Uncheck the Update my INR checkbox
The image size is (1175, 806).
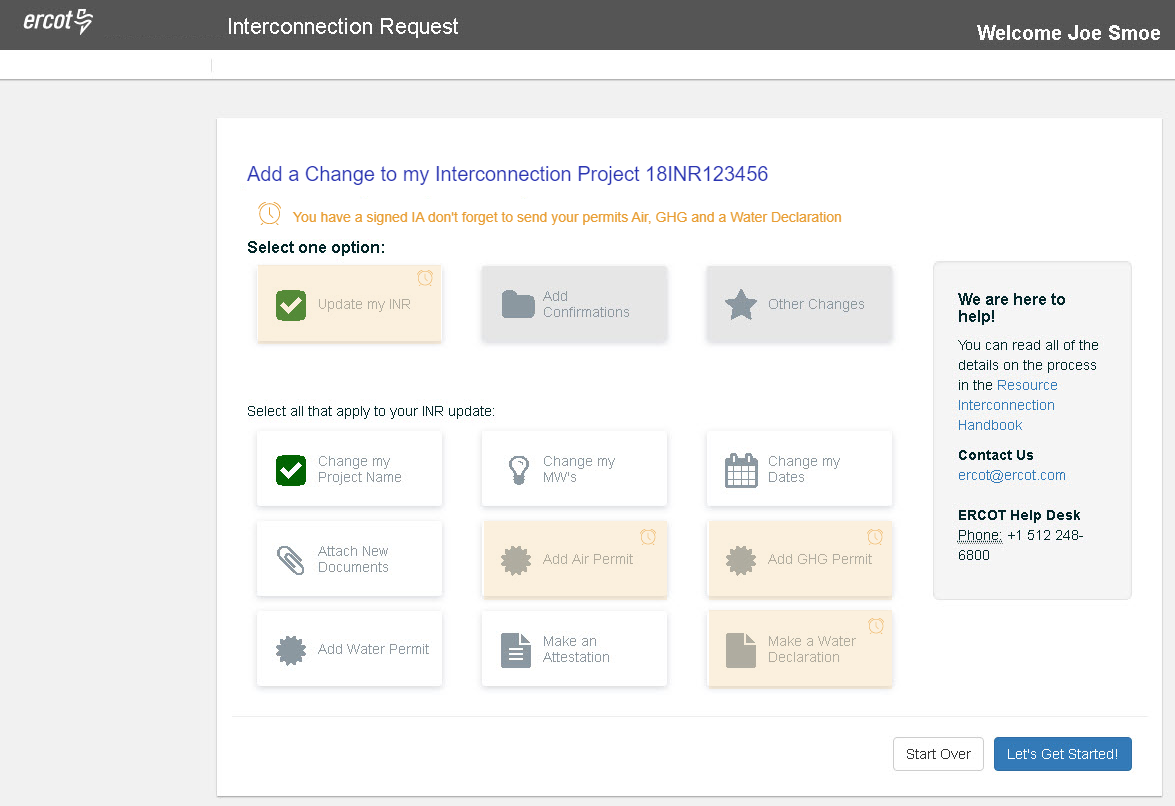click(291, 305)
